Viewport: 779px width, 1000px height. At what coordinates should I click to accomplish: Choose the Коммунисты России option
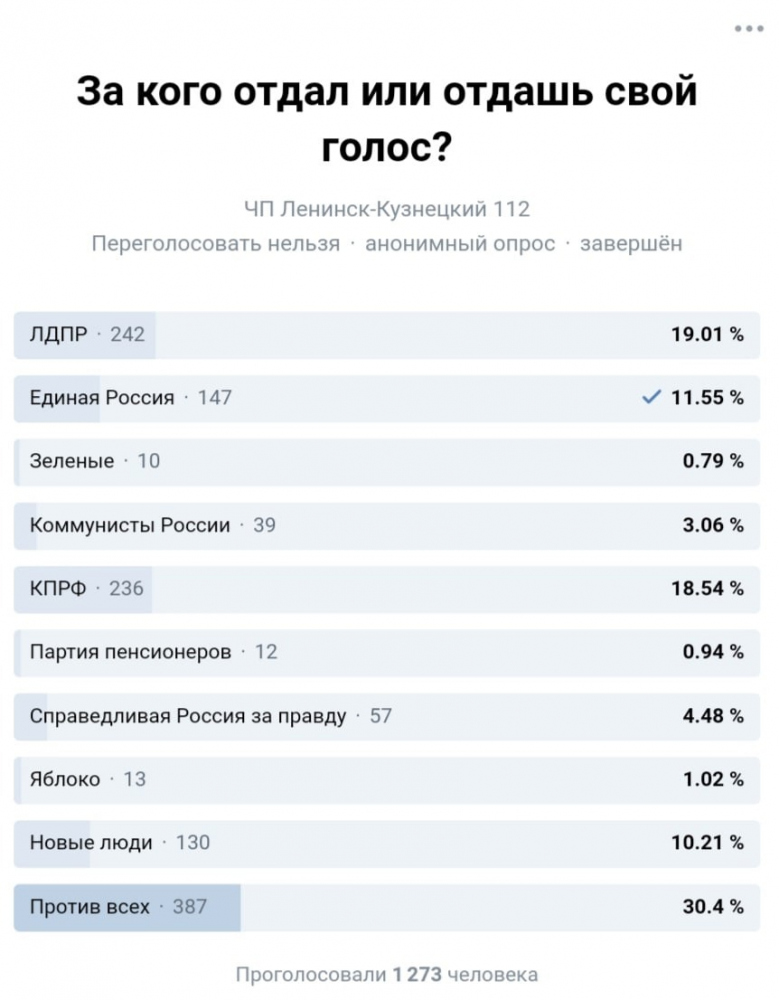tap(387, 526)
